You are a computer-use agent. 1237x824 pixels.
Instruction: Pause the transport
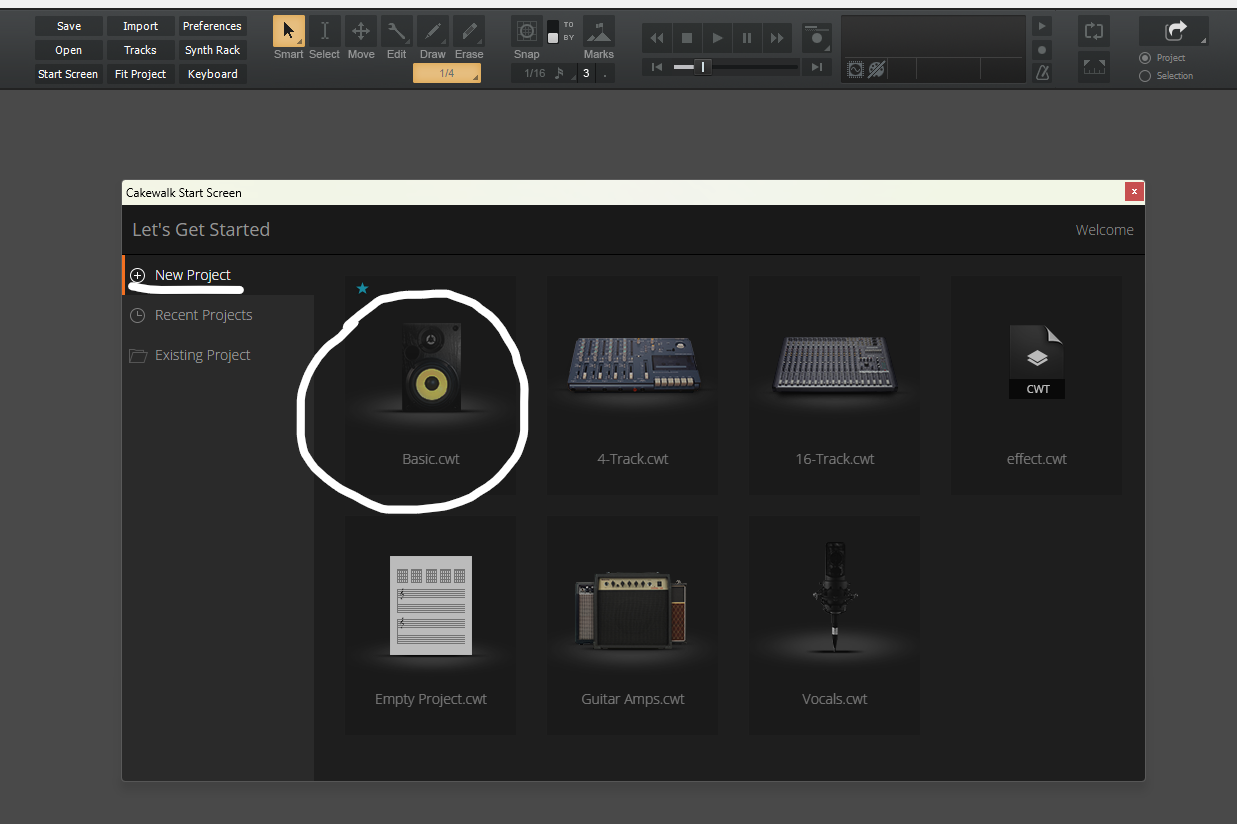tap(747, 38)
